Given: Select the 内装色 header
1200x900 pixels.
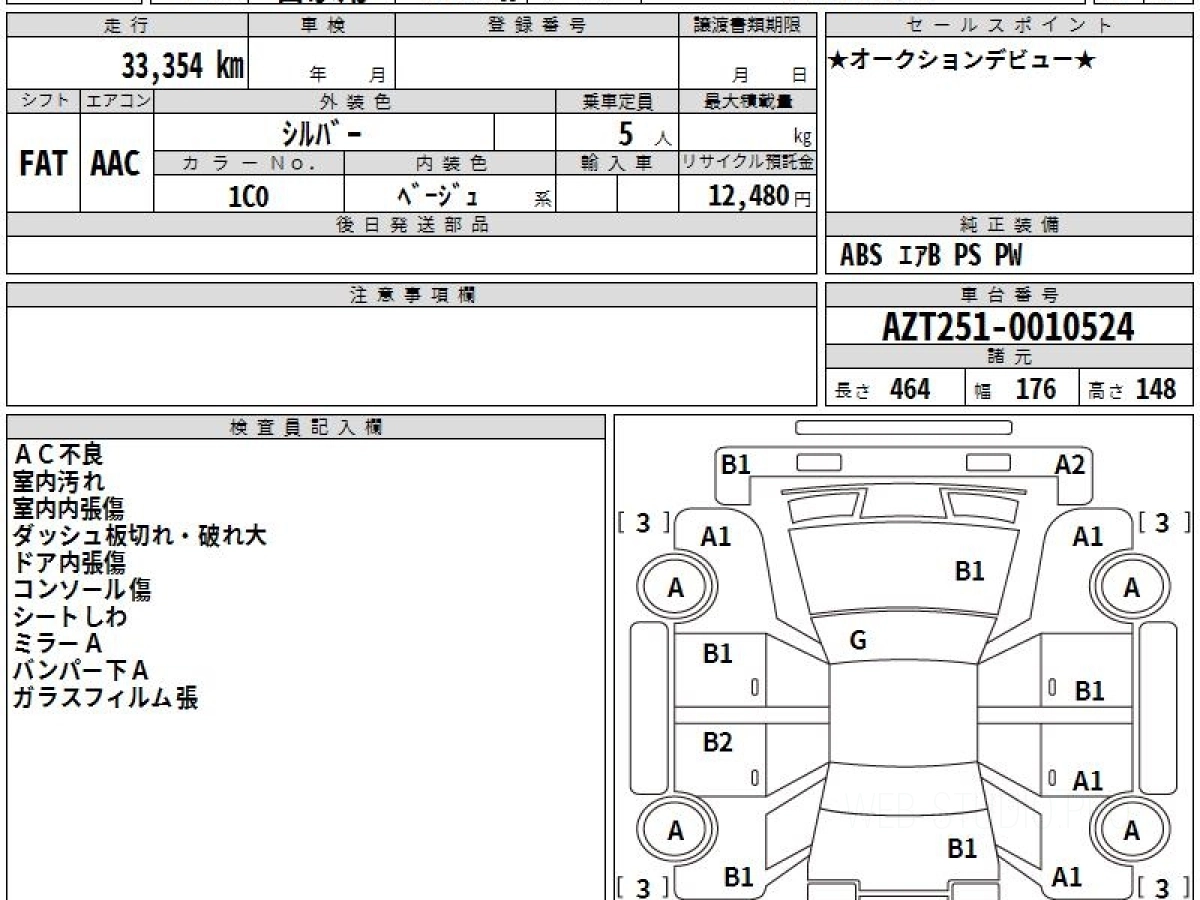Looking at the screenshot, I should [x=450, y=163].
